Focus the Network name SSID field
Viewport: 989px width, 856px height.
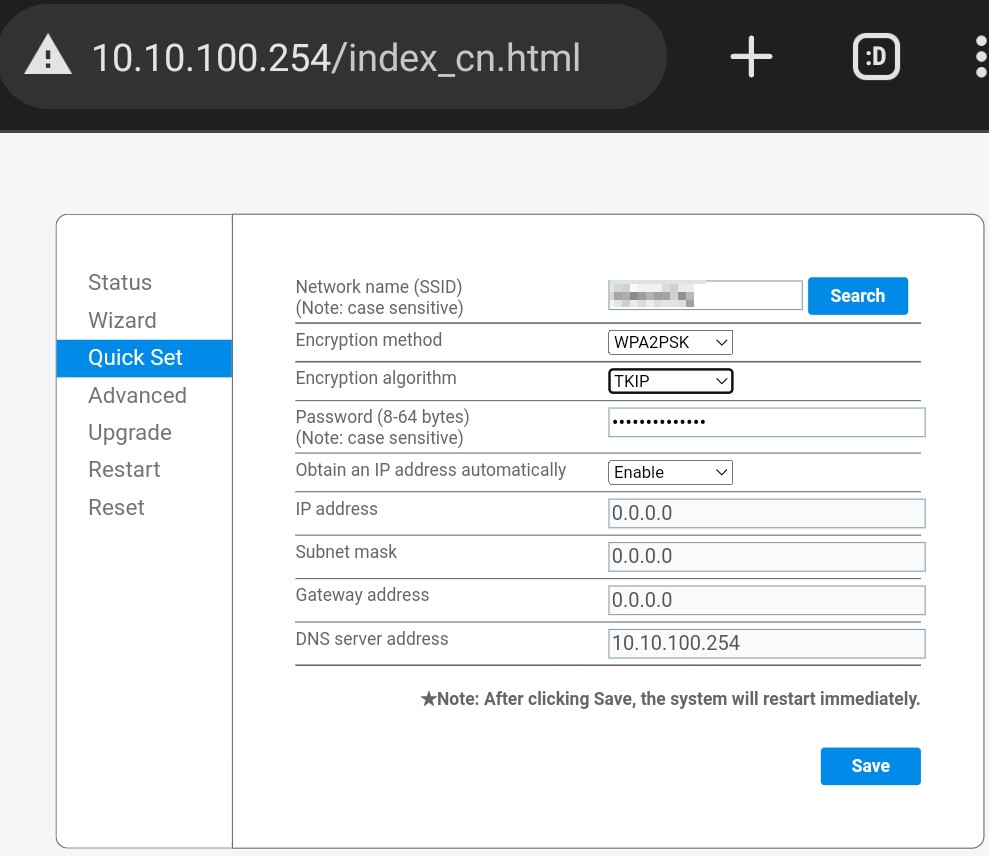tap(705, 295)
